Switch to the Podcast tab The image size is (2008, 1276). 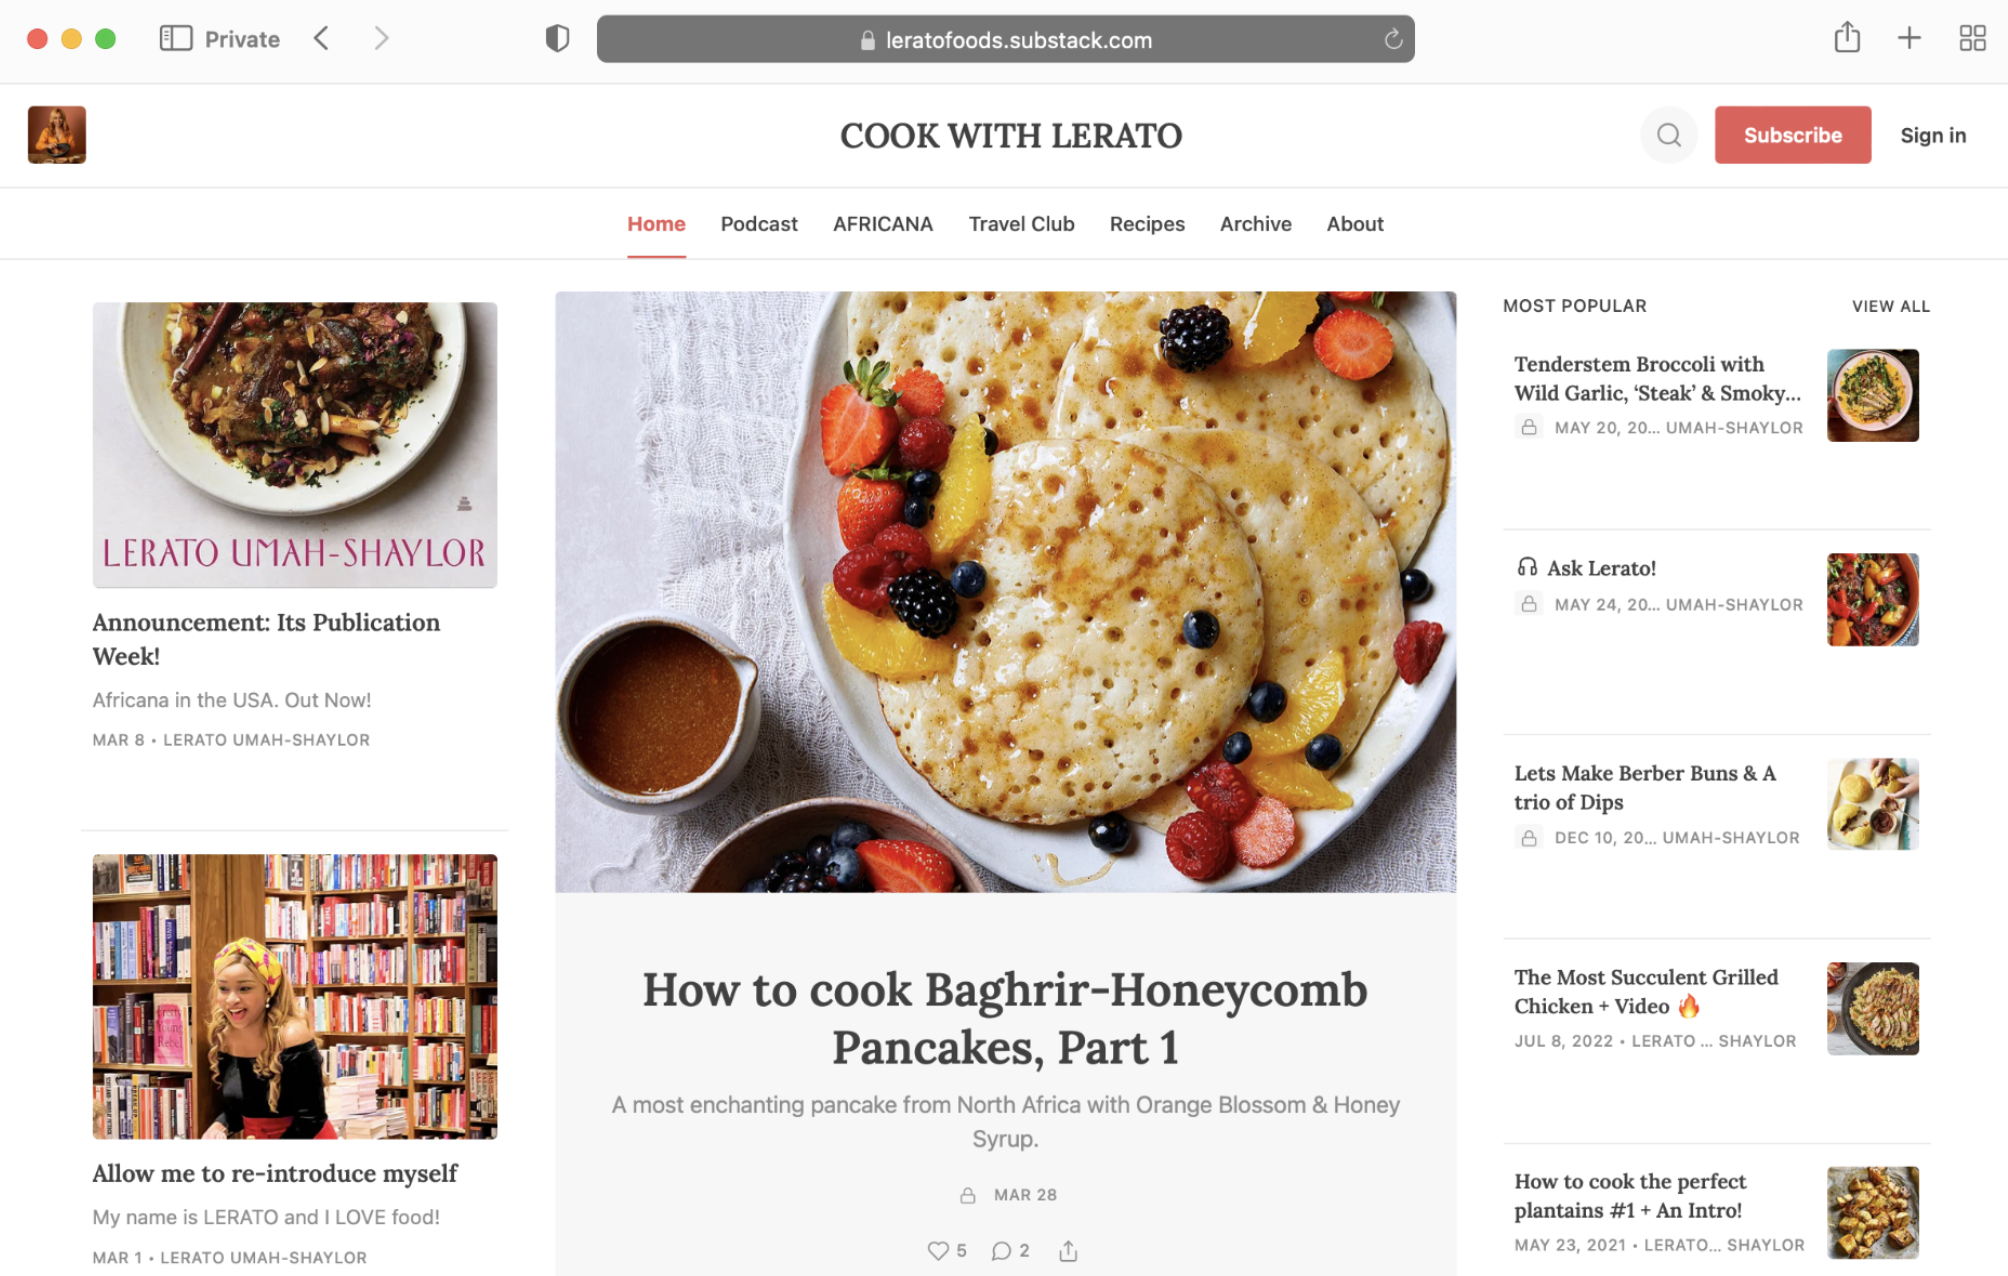tap(759, 224)
